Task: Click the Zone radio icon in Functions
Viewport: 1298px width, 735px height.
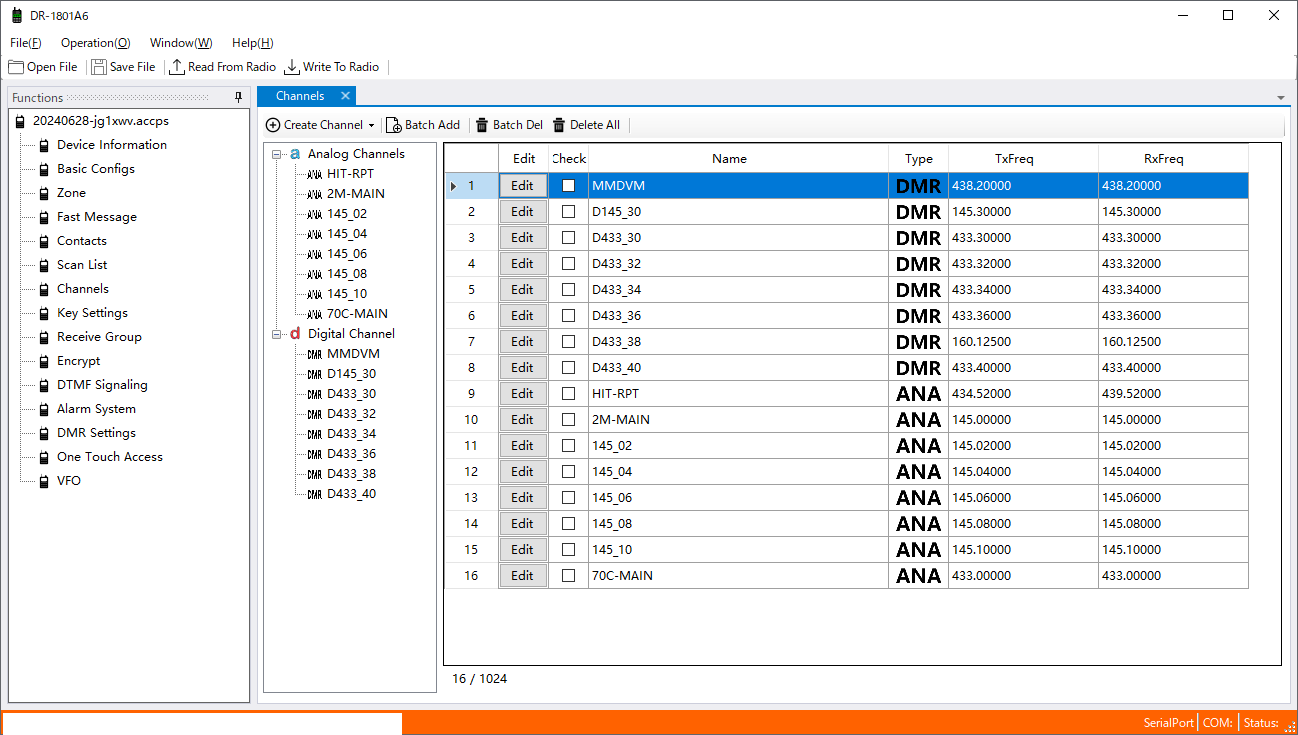Action: pyautogui.click(x=44, y=193)
